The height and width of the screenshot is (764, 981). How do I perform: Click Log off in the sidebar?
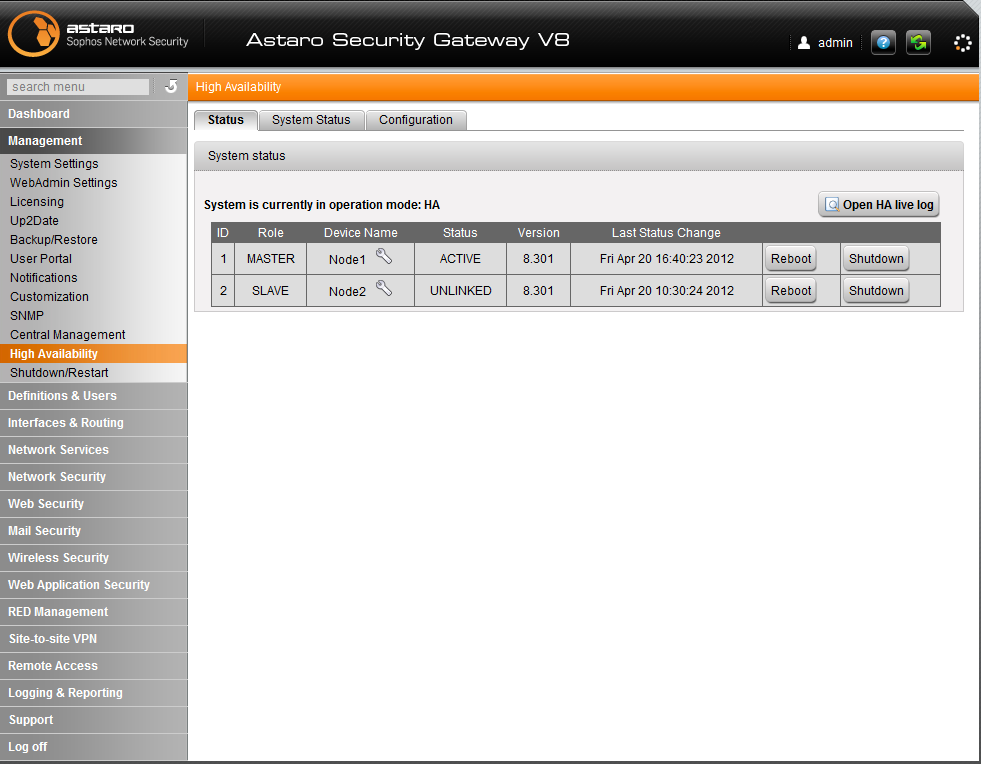[28, 747]
